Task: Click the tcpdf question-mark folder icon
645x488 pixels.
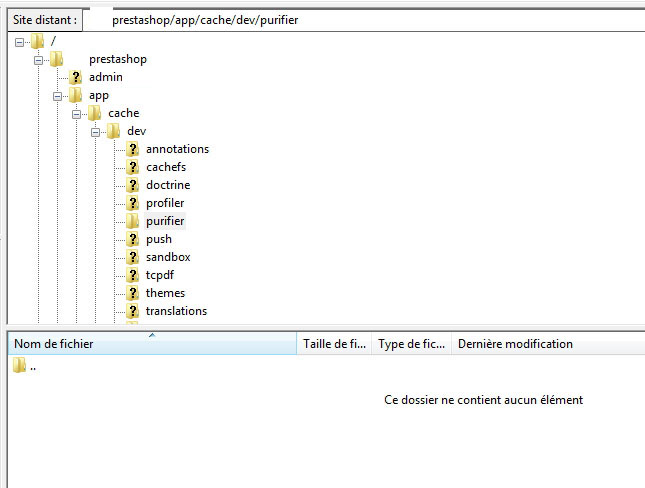Action: pos(132,275)
